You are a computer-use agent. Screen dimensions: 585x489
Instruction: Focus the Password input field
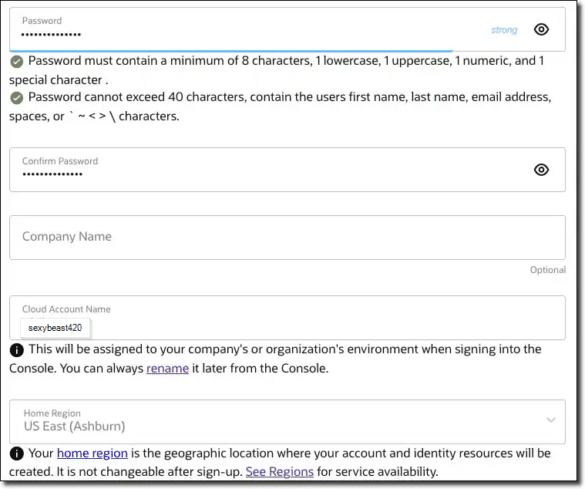(287, 29)
